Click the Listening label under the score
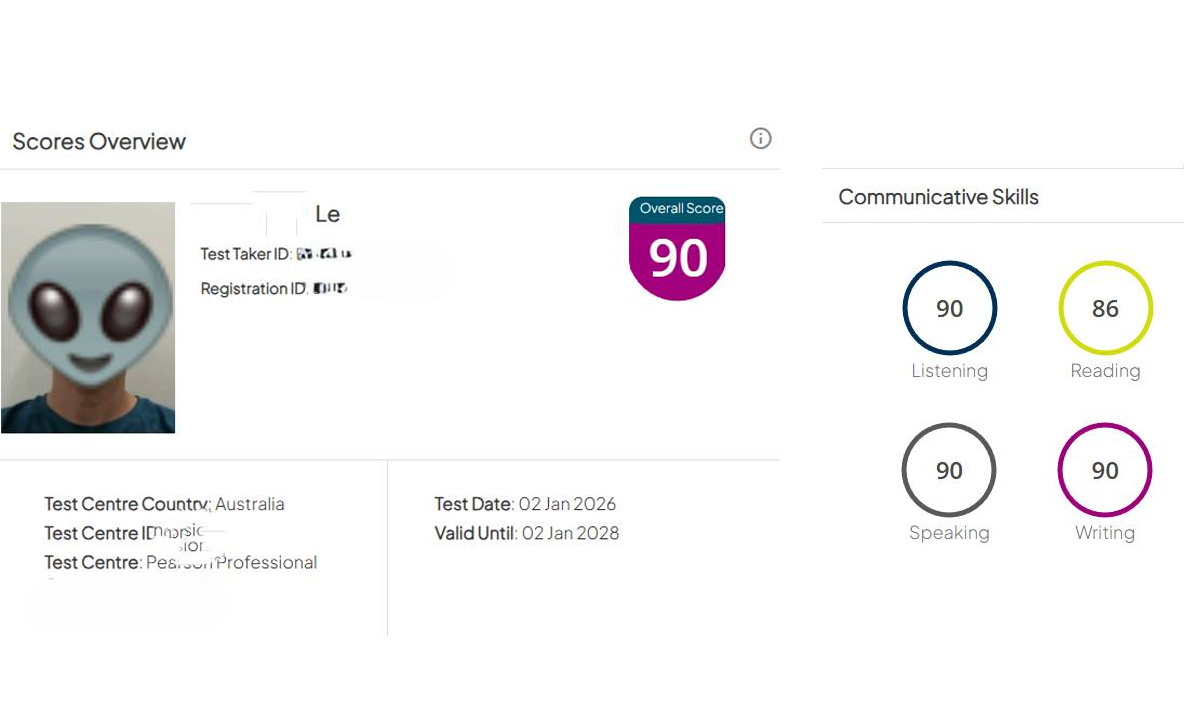1200x720 pixels. coord(949,371)
